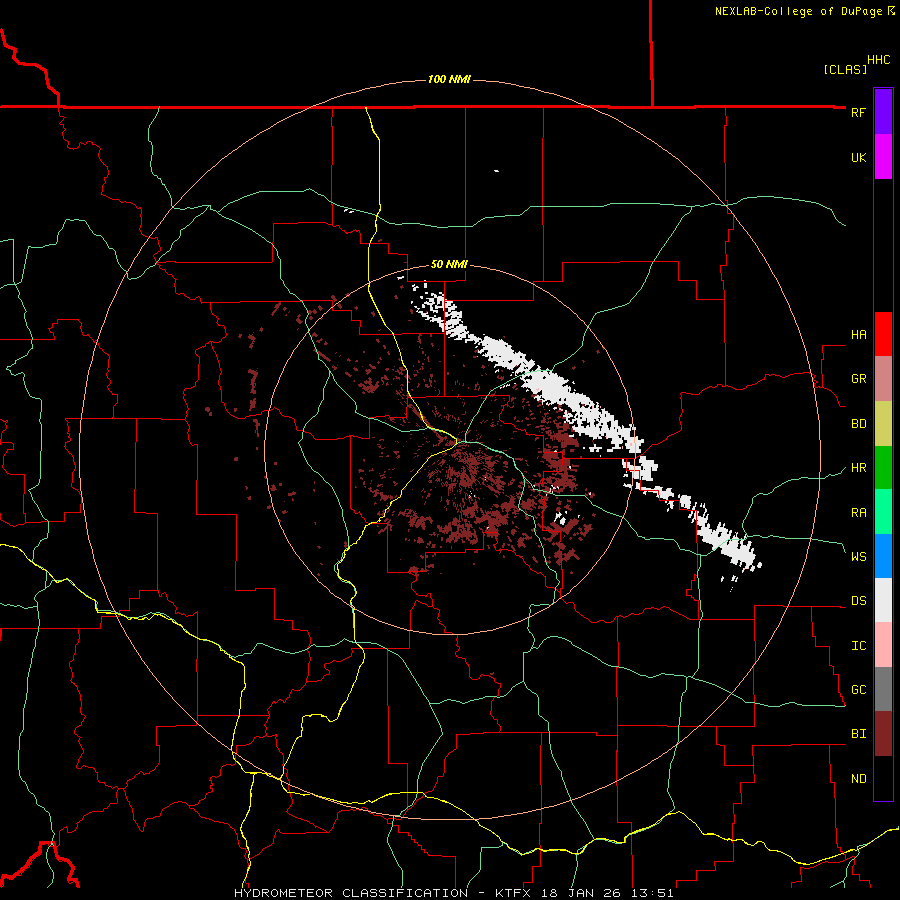Click the RA legend label
This screenshot has width=900, height=900.
coord(858,512)
